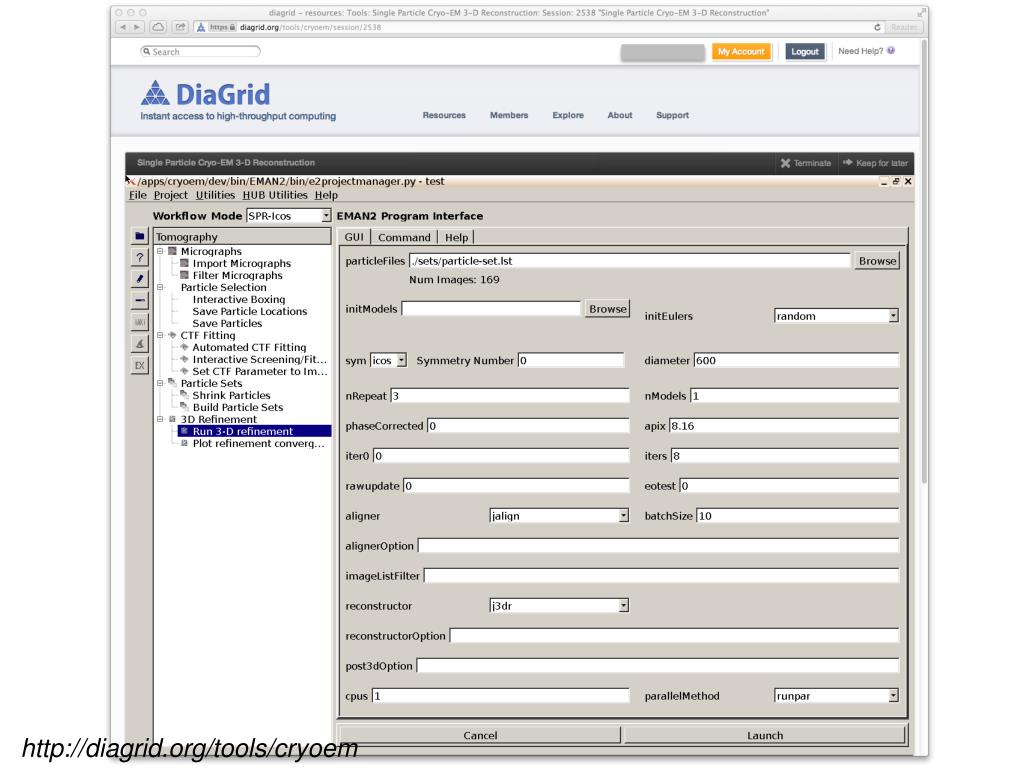Reload the page with the refresh icon
Screen dimensions: 1024x768
coord(877,27)
